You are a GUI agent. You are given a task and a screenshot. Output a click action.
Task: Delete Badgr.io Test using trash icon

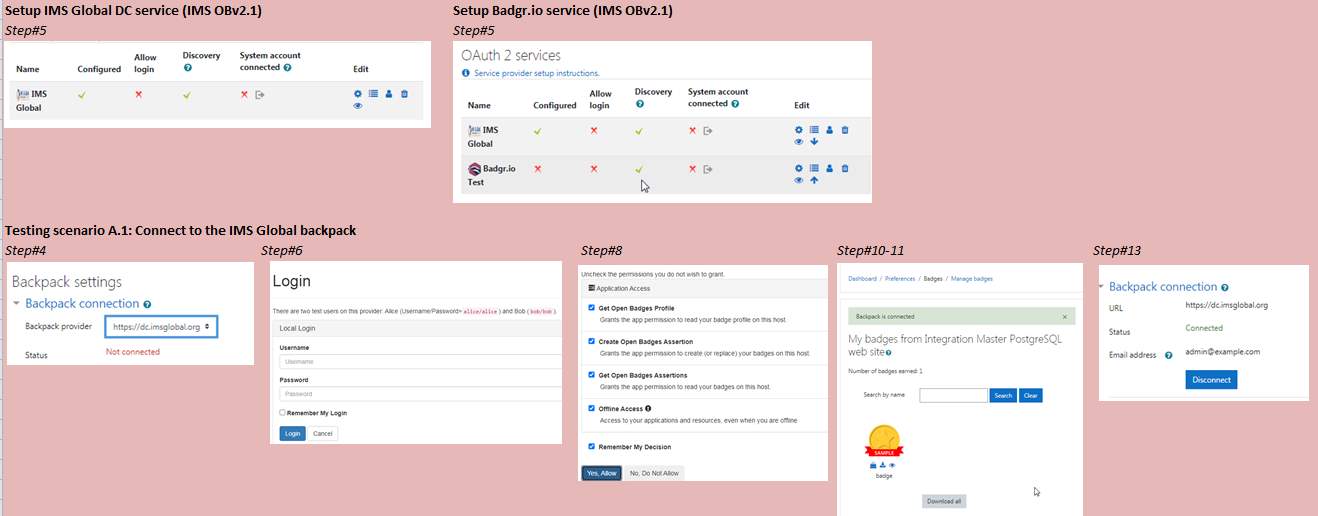[845, 168]
